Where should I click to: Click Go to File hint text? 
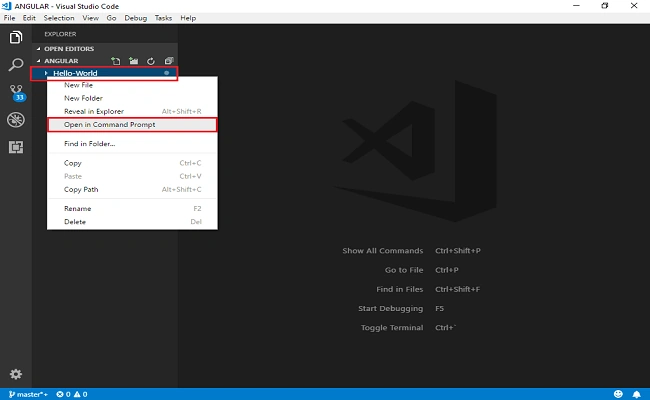click(x=404, y=270)
